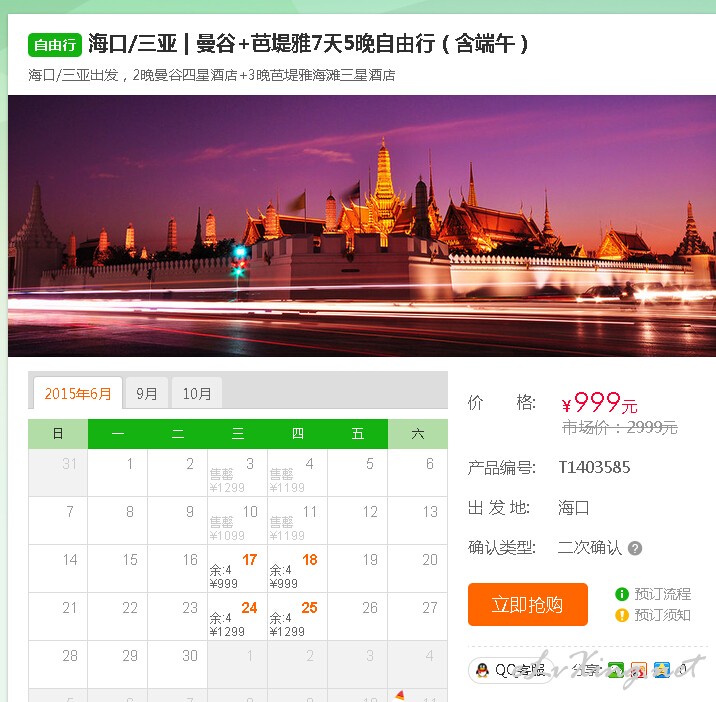Share via the blue Qzone star icon

coord(662,670)
